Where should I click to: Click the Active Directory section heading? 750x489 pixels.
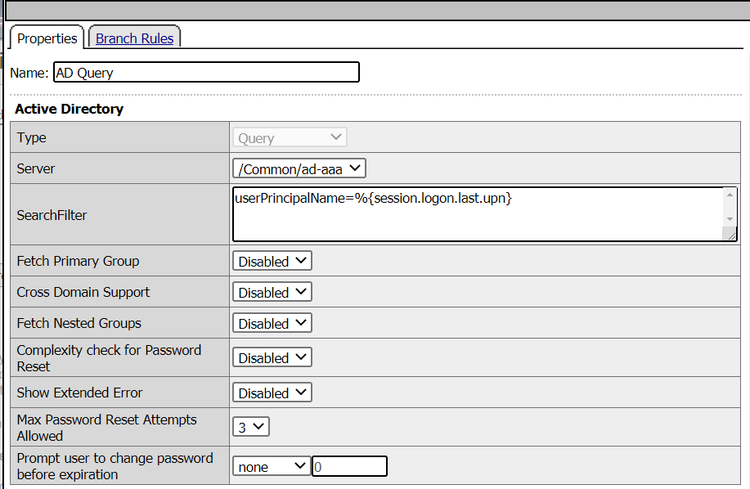[69, 108]
